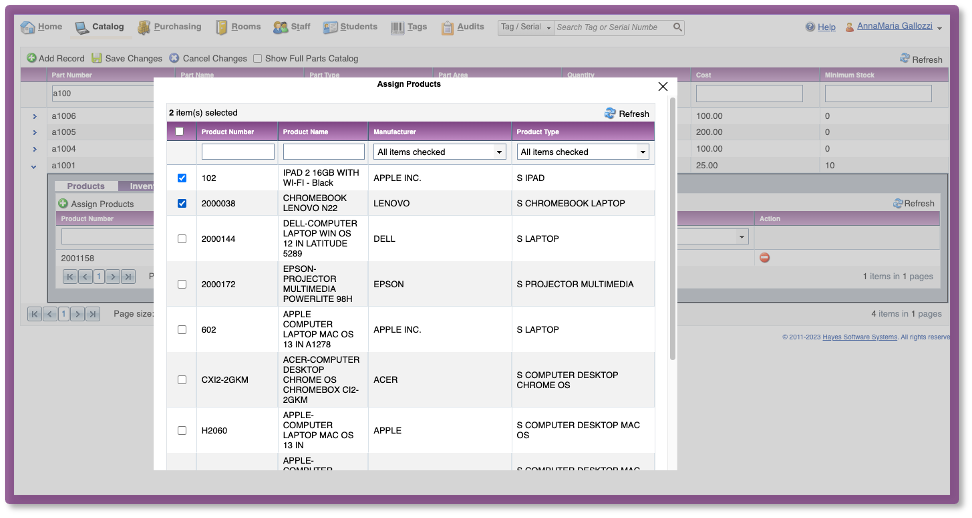Screen dimensions: 972x518
Task: Refresh the nested products grid
Action: (913, 203)
